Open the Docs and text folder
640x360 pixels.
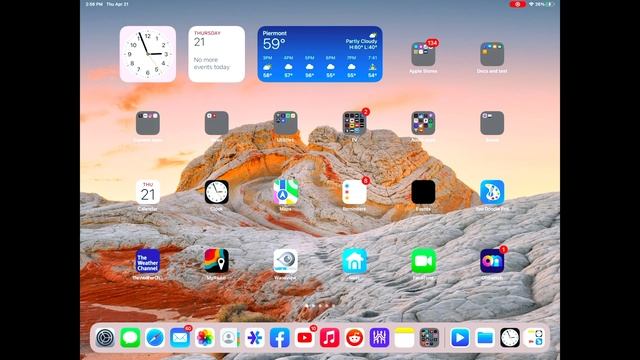pyautogui.click(x=492, y=54)
